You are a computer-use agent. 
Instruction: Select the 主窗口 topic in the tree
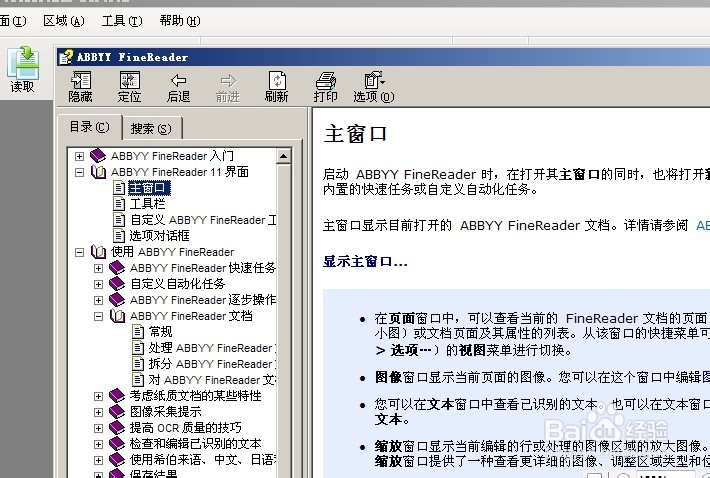click(149, 188)
